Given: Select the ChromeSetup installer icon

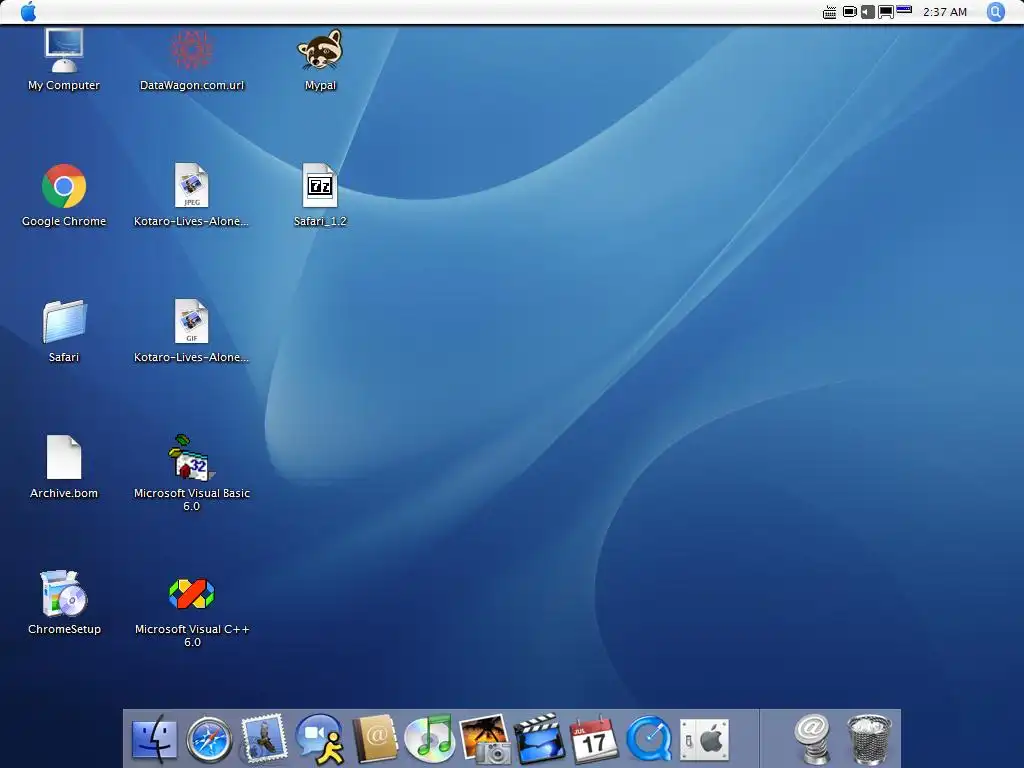Looking at the screenshot, I should click(x=64, y=593).
